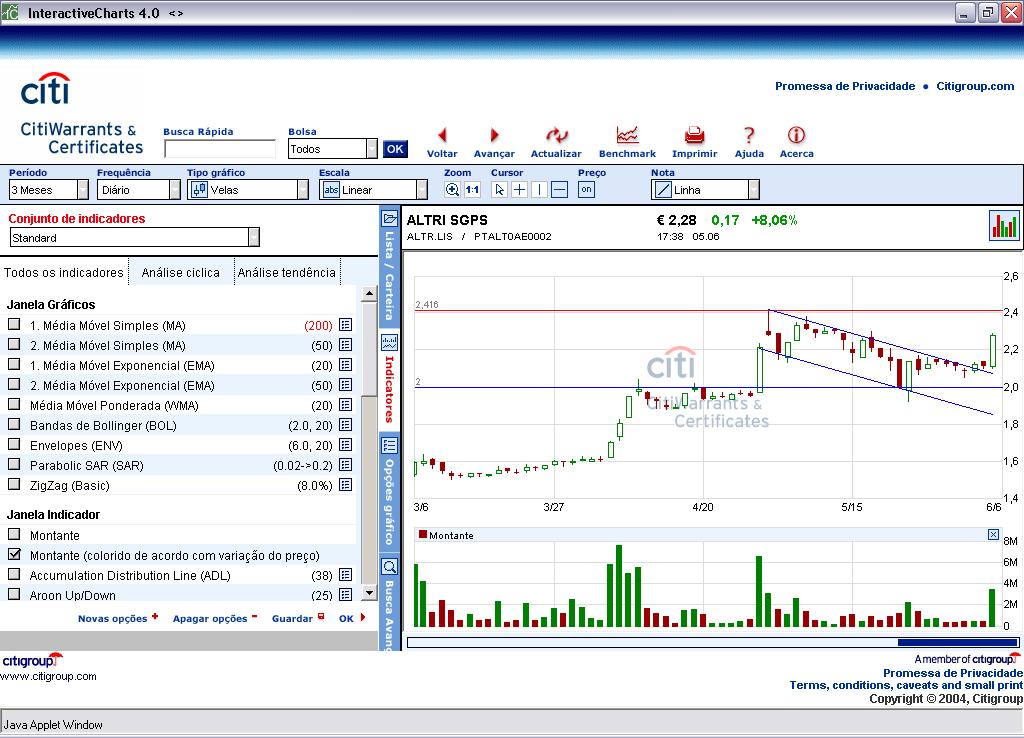Click the Voltar back arrow icon
1024x738 pixels.
pyautogui.click(x=442, y=136)
